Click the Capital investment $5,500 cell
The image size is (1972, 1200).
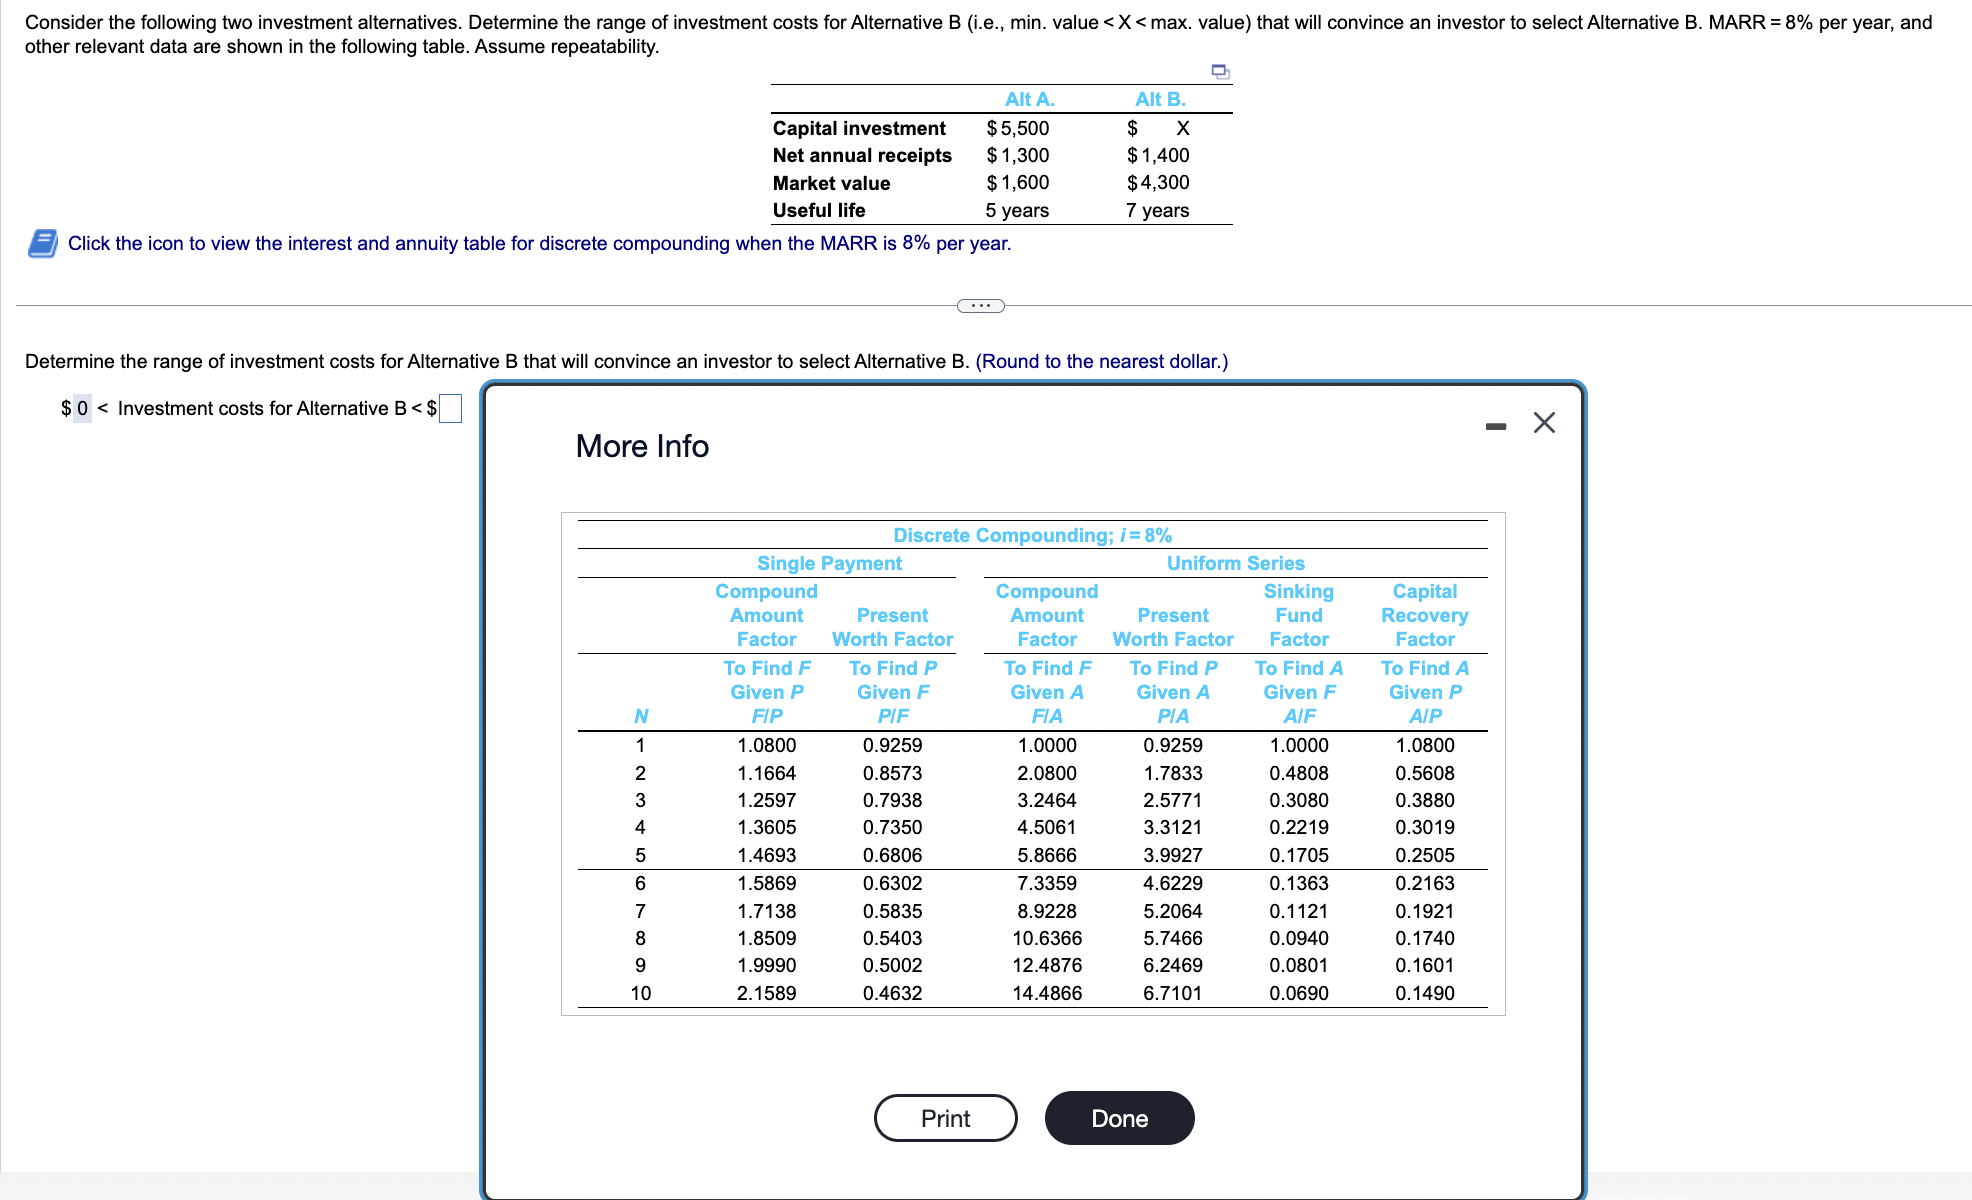(1017, 128)
